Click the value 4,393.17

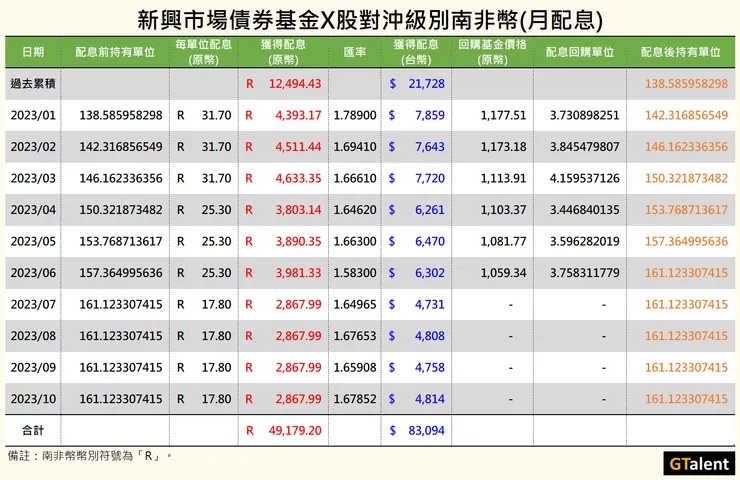[298, 115]
